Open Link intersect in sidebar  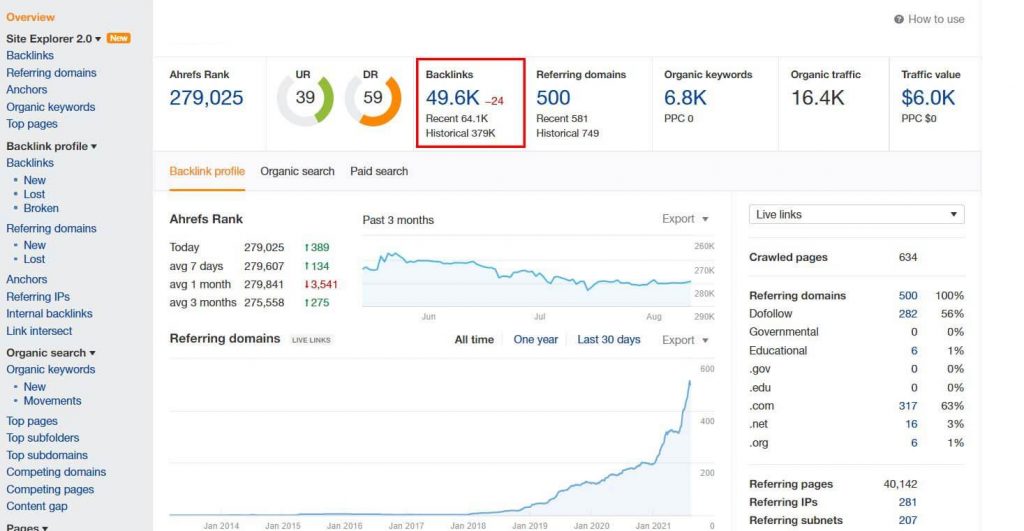pyautogui.click(x=39, y=331)
